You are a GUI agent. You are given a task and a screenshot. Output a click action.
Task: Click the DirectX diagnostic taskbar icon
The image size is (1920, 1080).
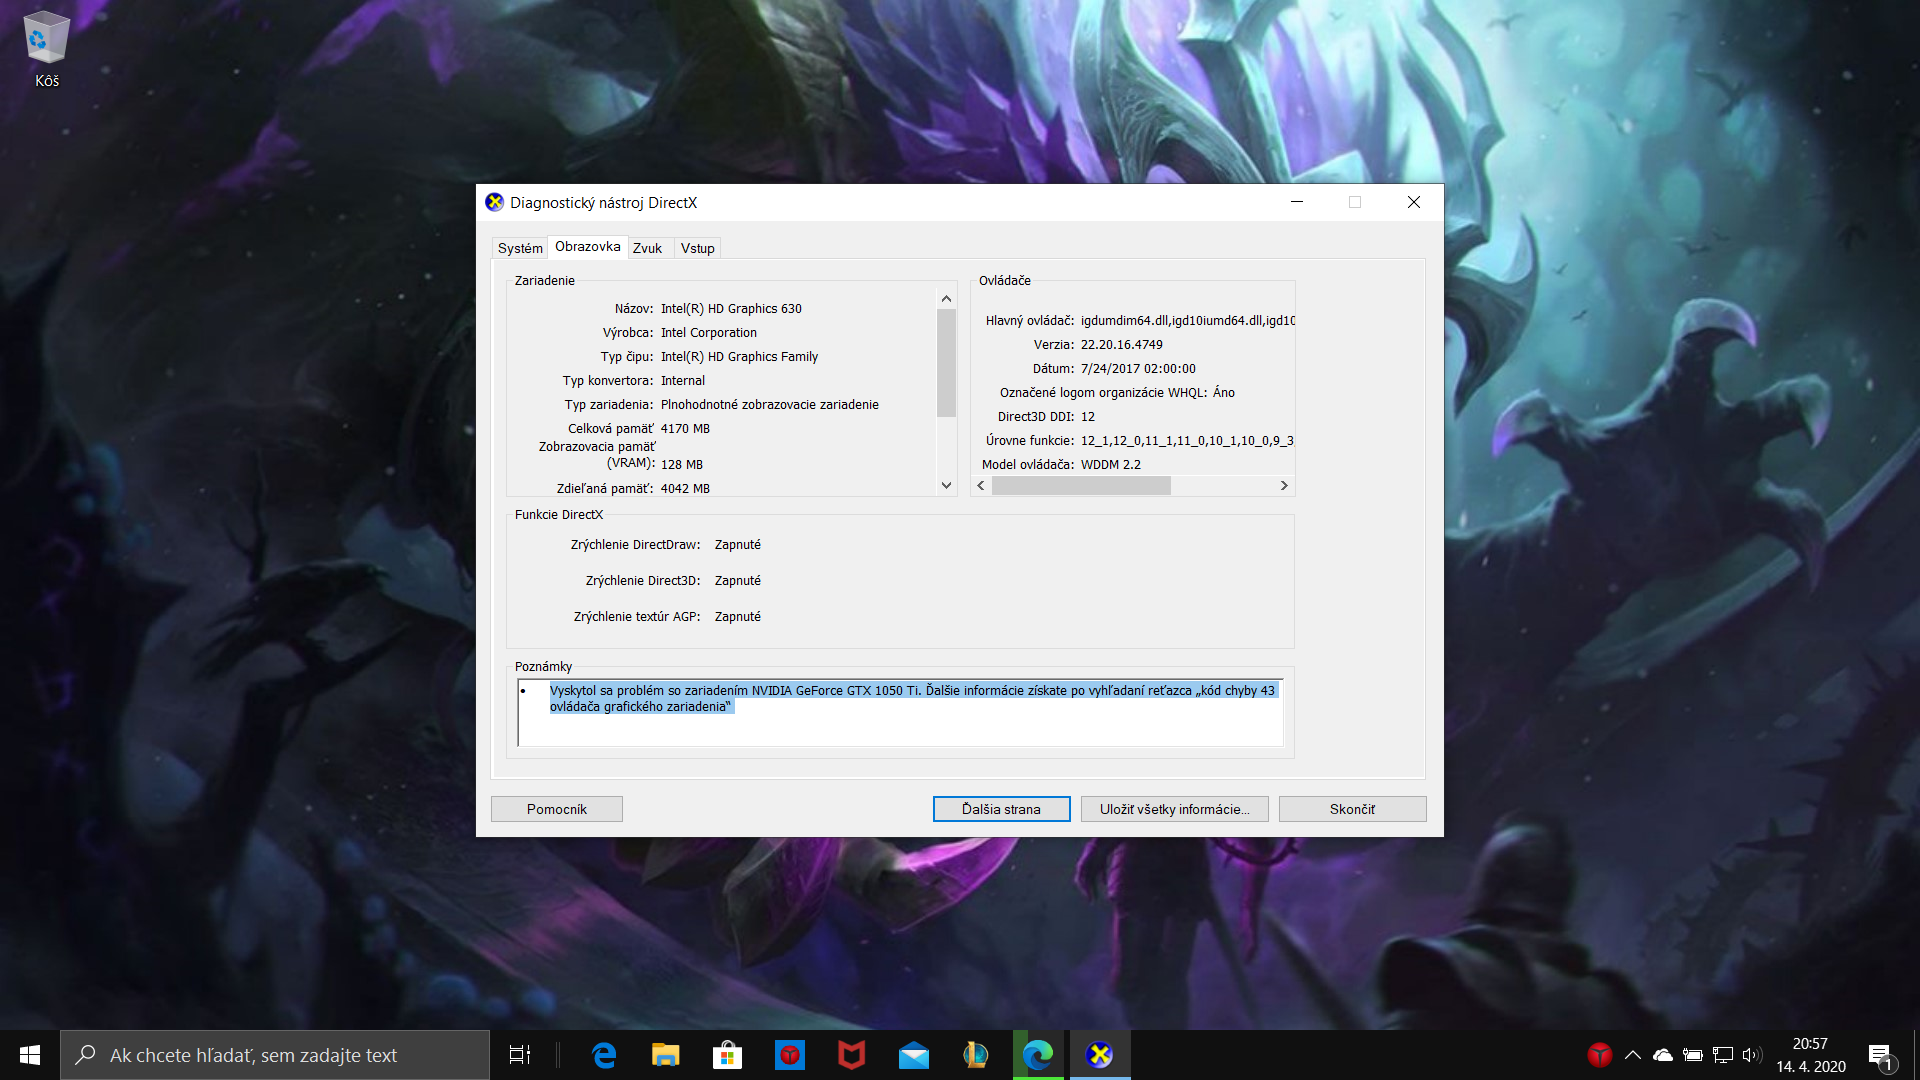click(x=1099, y=1055)
